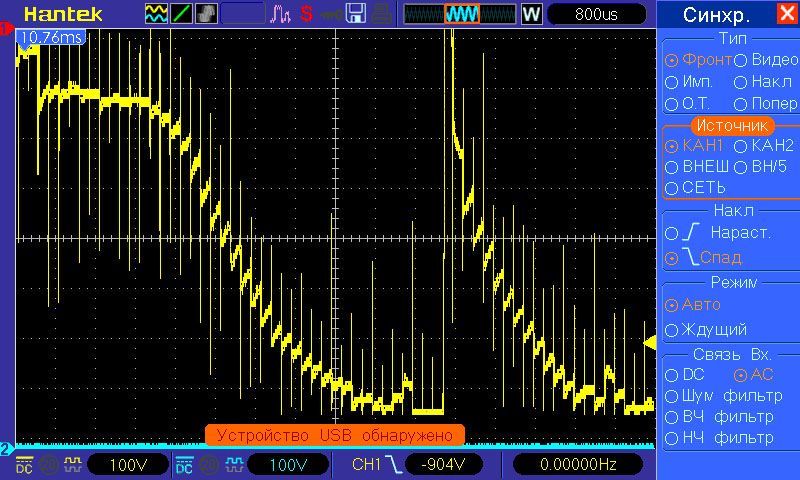Click the trigger level arrow on right edge
This screenshot has height=480, width=800.
coord(650,342)
